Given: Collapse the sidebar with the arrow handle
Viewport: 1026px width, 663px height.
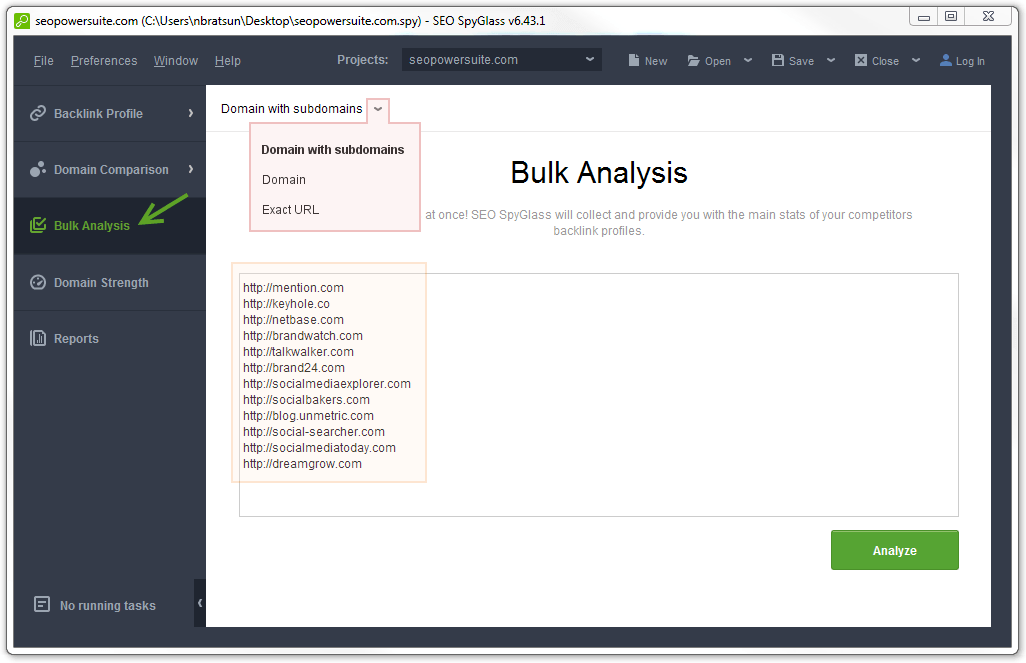Looking at the screenshot, I should [x=200, y=603].
